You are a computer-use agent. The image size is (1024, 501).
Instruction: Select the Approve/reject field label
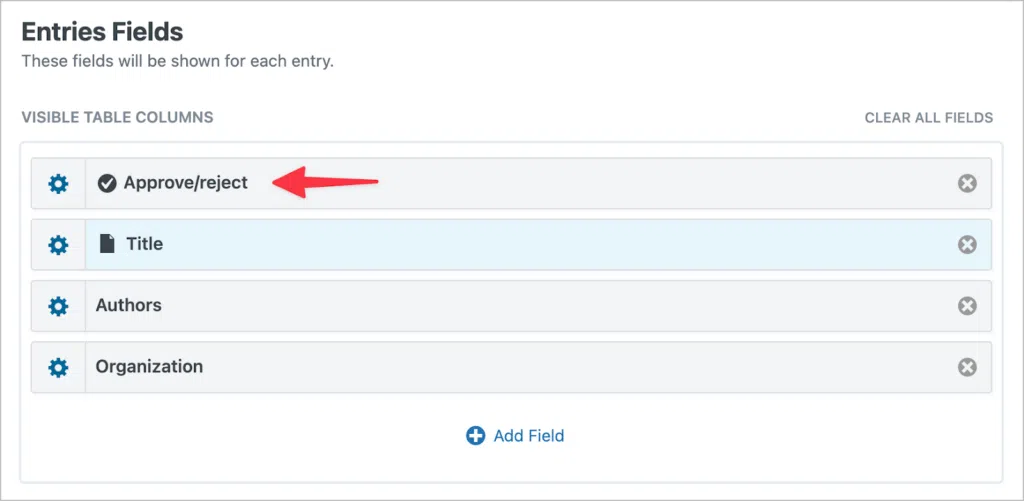(x=186, y=183)
